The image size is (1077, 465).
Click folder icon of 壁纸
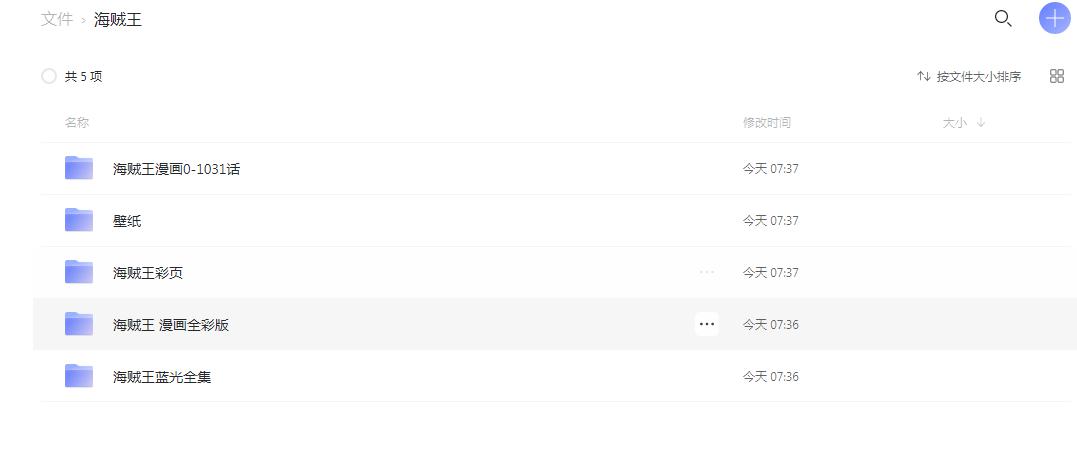tap(79, 220)
